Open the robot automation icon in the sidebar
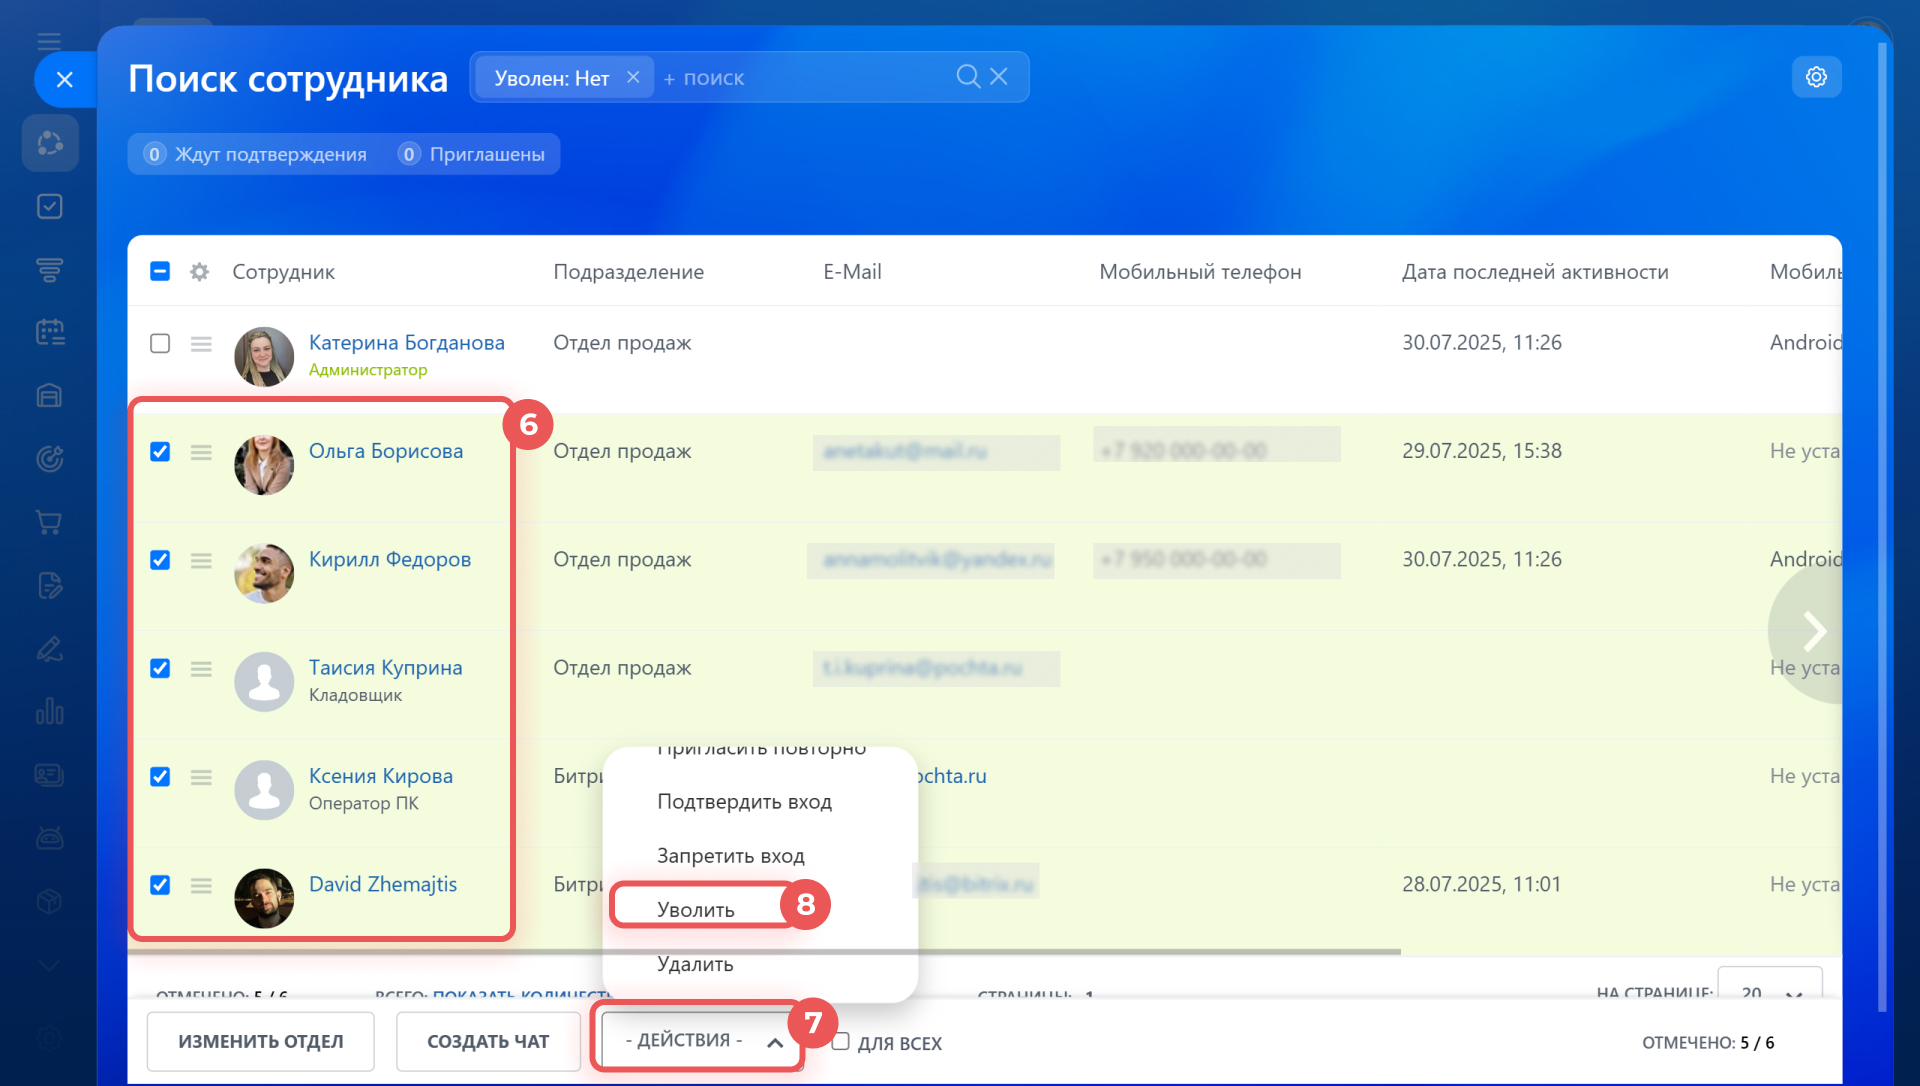 click(49, 837)
